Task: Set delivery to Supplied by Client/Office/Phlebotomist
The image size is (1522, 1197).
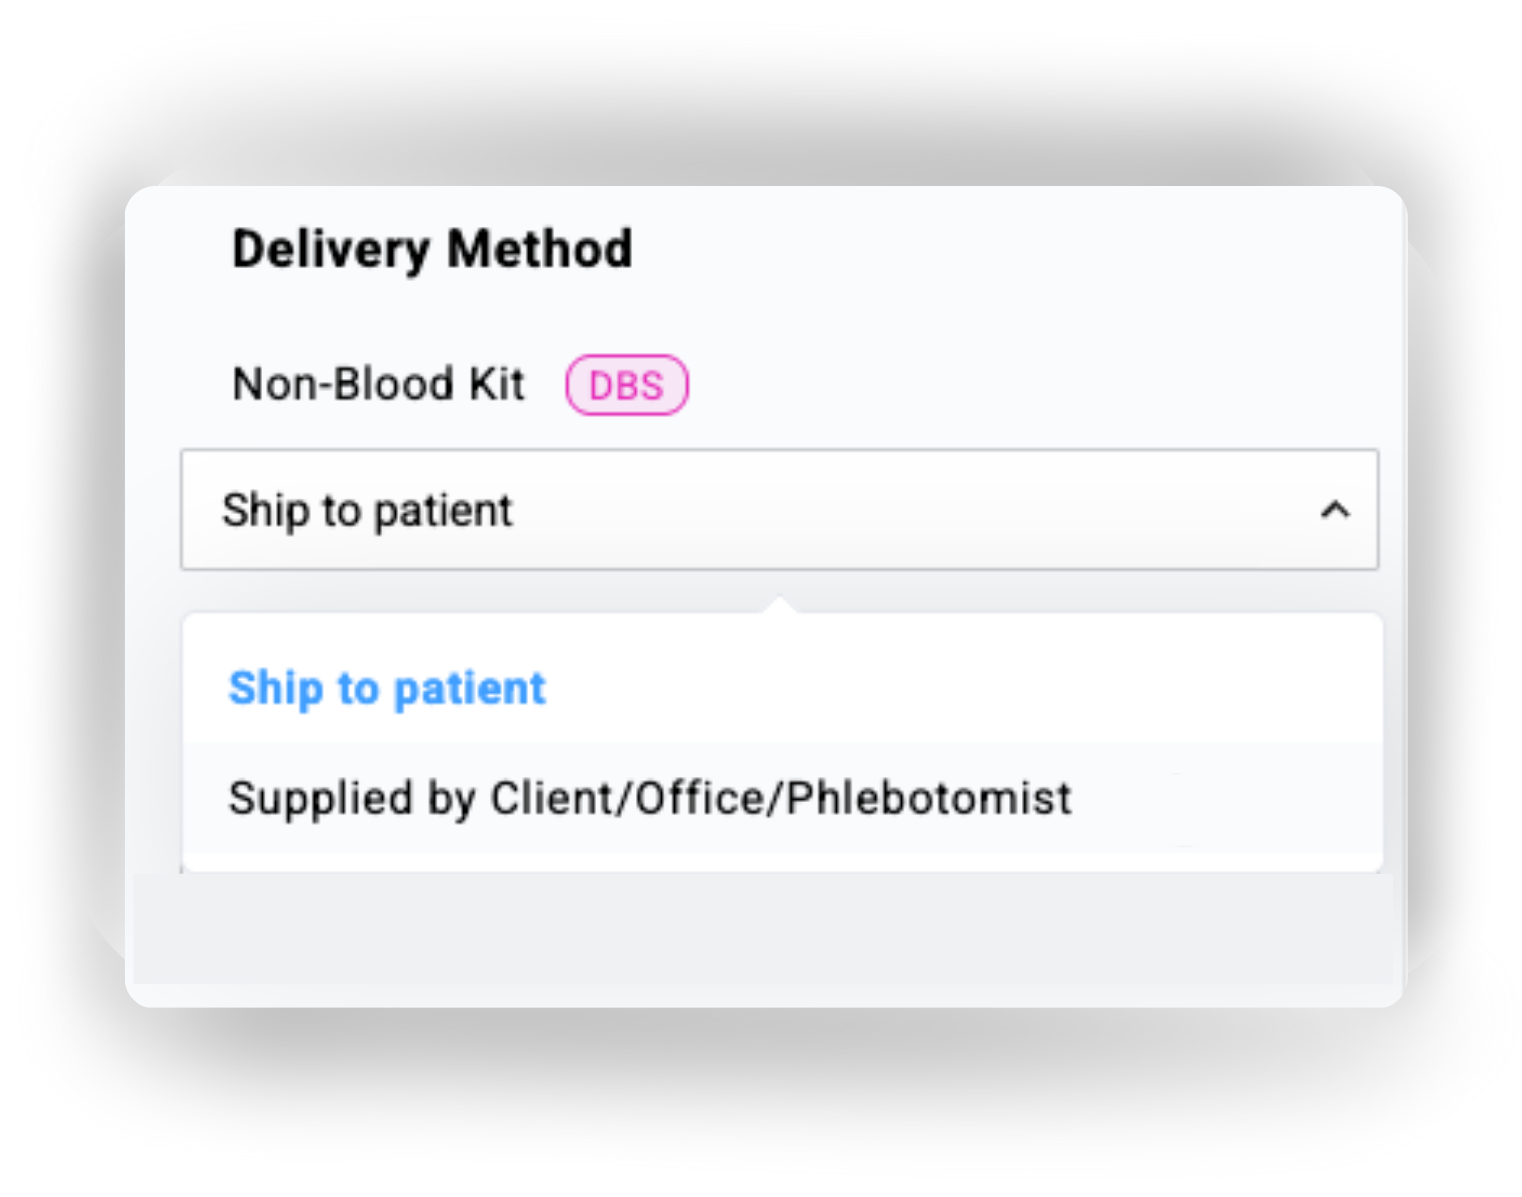Action: [650, 798]
